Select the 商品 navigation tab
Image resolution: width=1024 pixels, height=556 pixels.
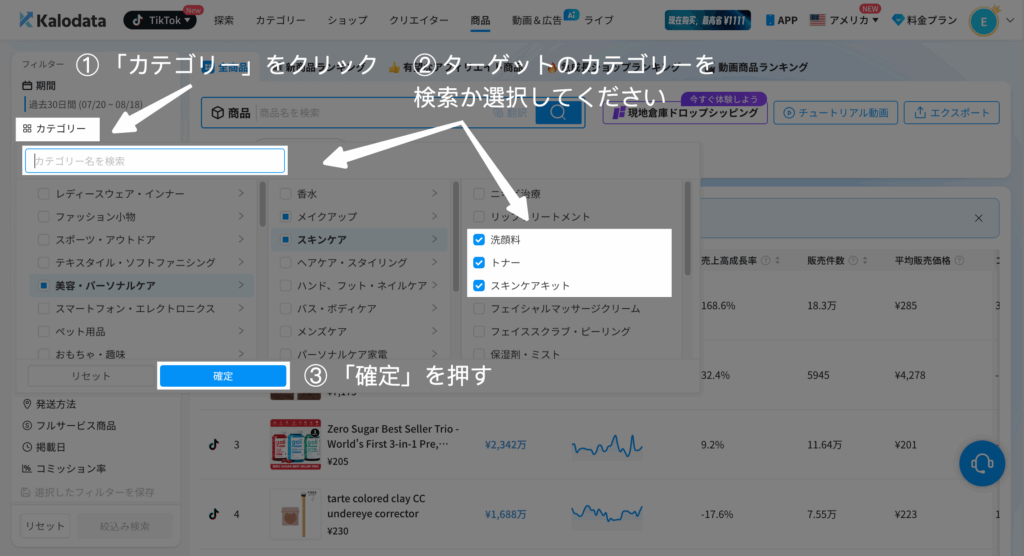click(480, 20)
